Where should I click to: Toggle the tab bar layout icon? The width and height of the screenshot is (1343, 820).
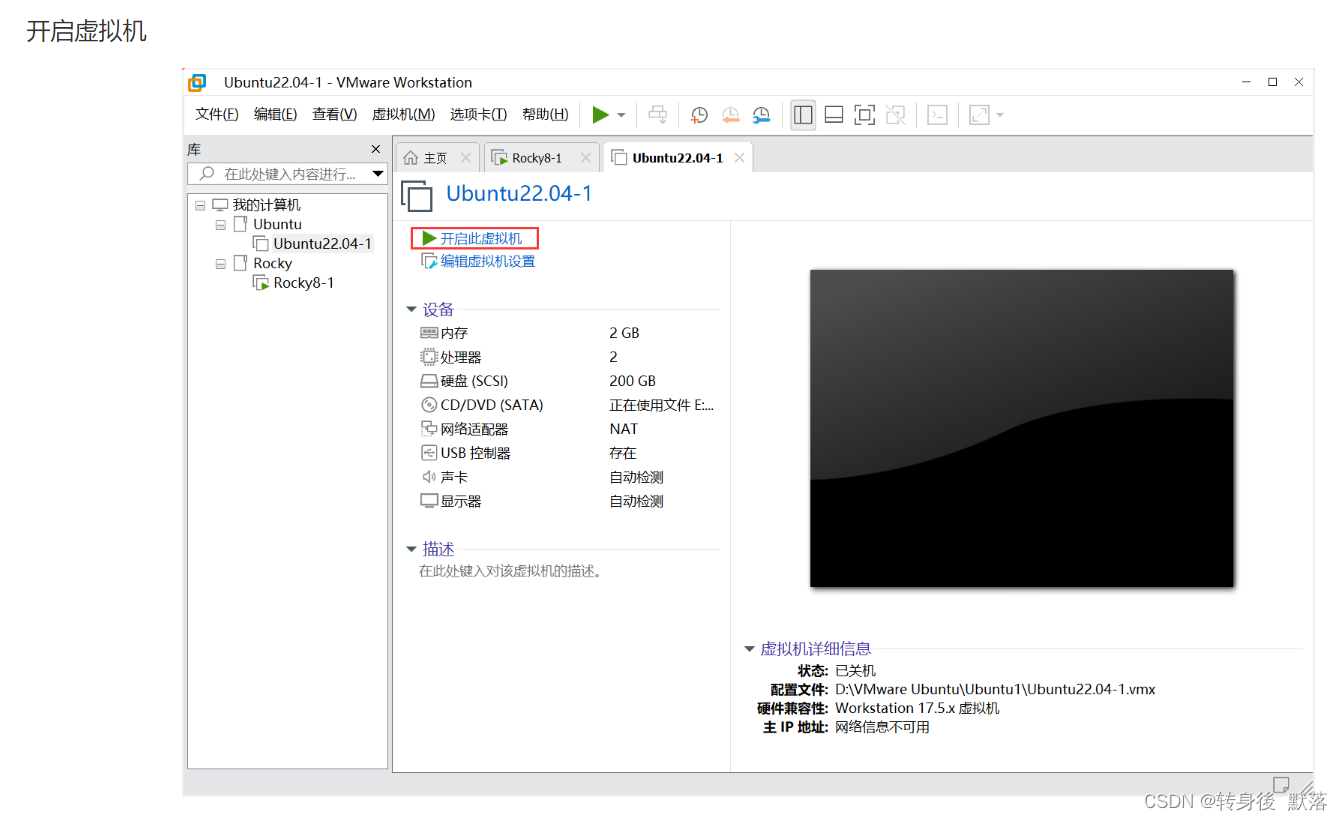click(895, 114)
